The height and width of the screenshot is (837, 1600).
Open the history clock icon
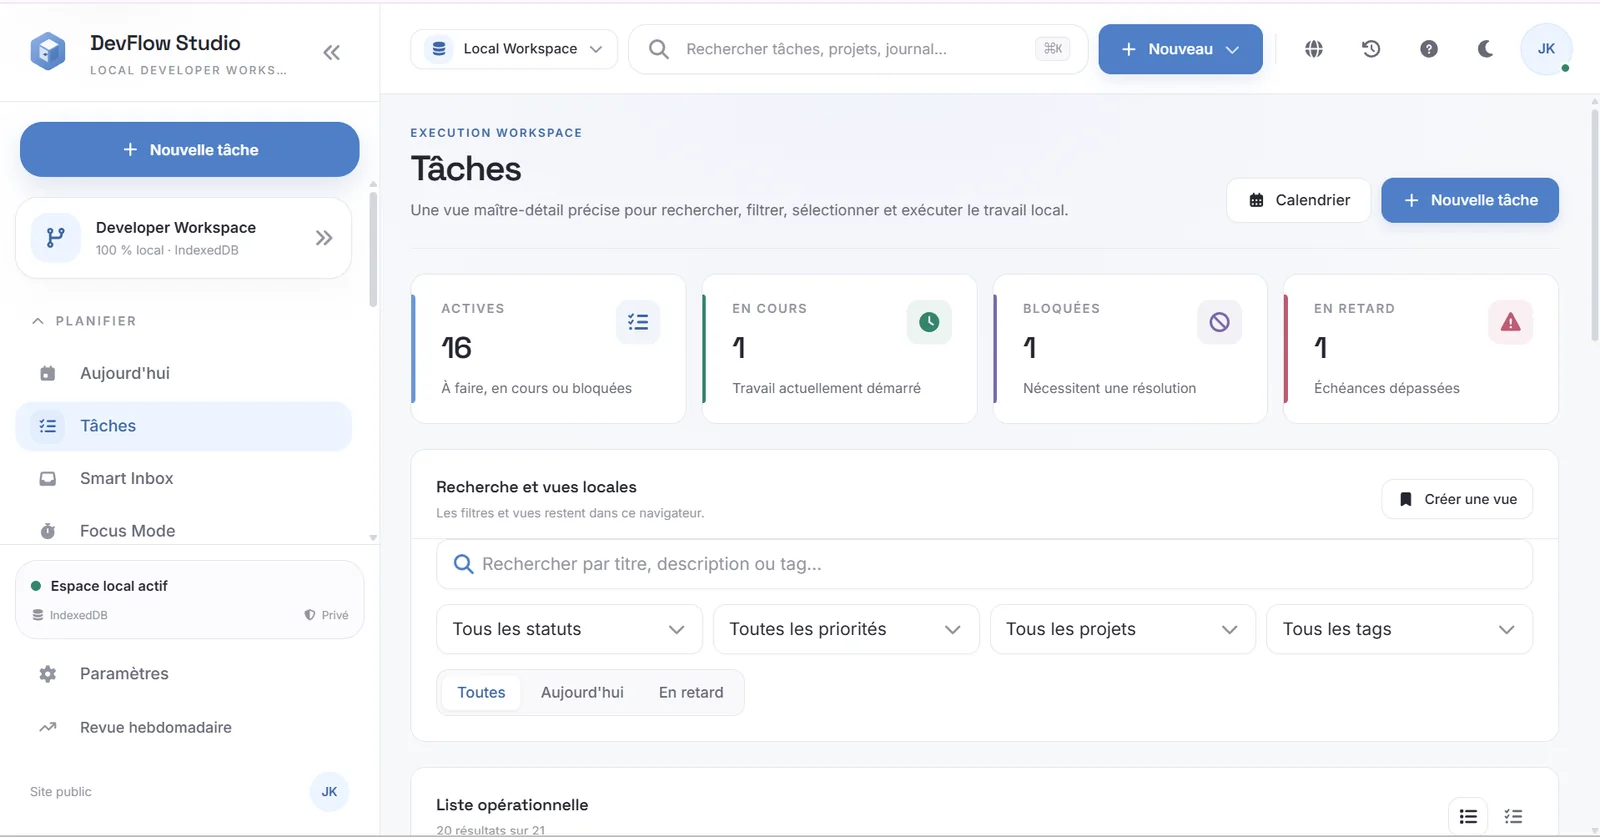click(1371, 49)
